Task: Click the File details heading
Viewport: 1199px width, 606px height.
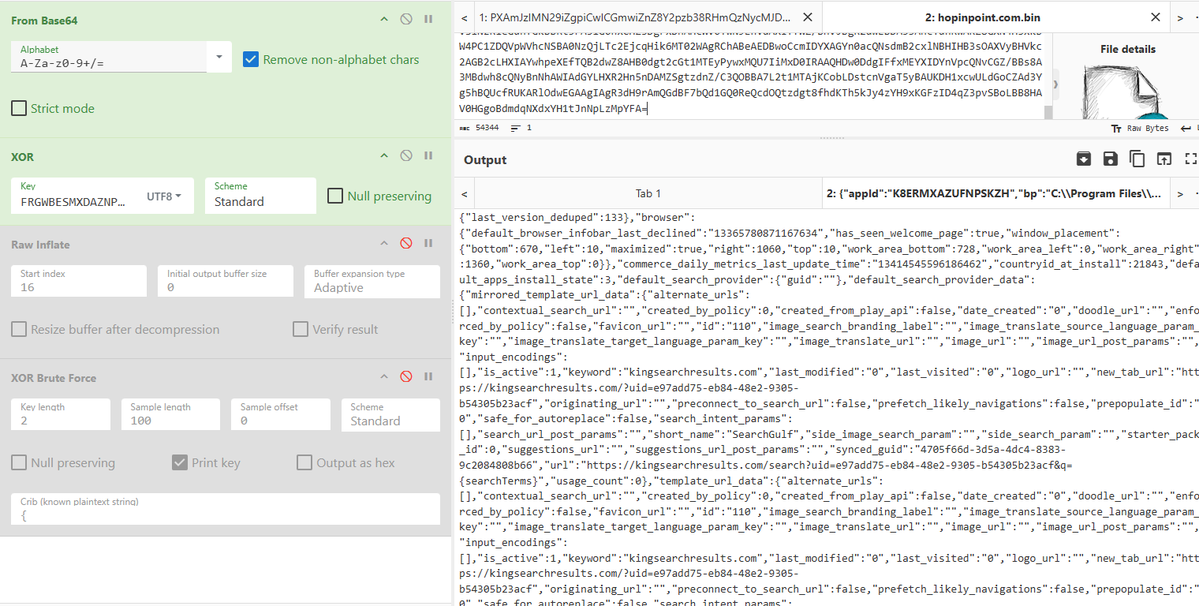Action: coord(1128,49)
